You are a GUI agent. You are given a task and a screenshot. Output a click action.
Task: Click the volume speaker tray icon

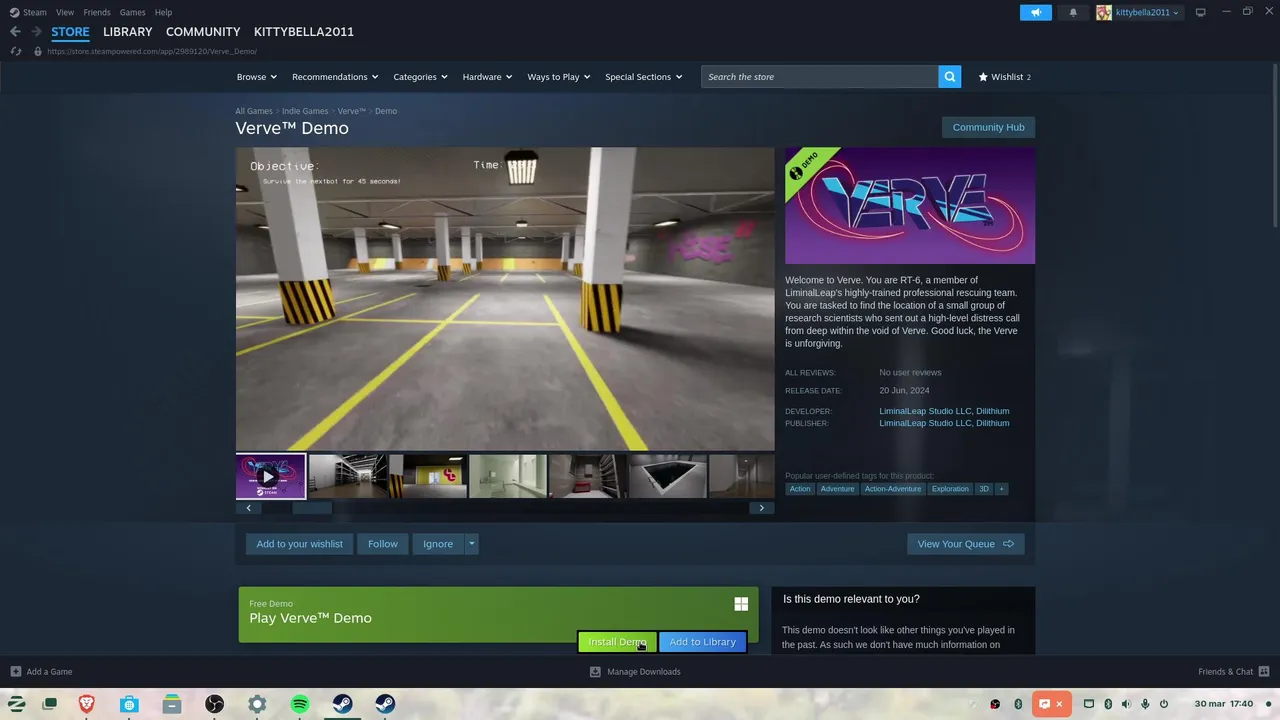pos(1126,704)
